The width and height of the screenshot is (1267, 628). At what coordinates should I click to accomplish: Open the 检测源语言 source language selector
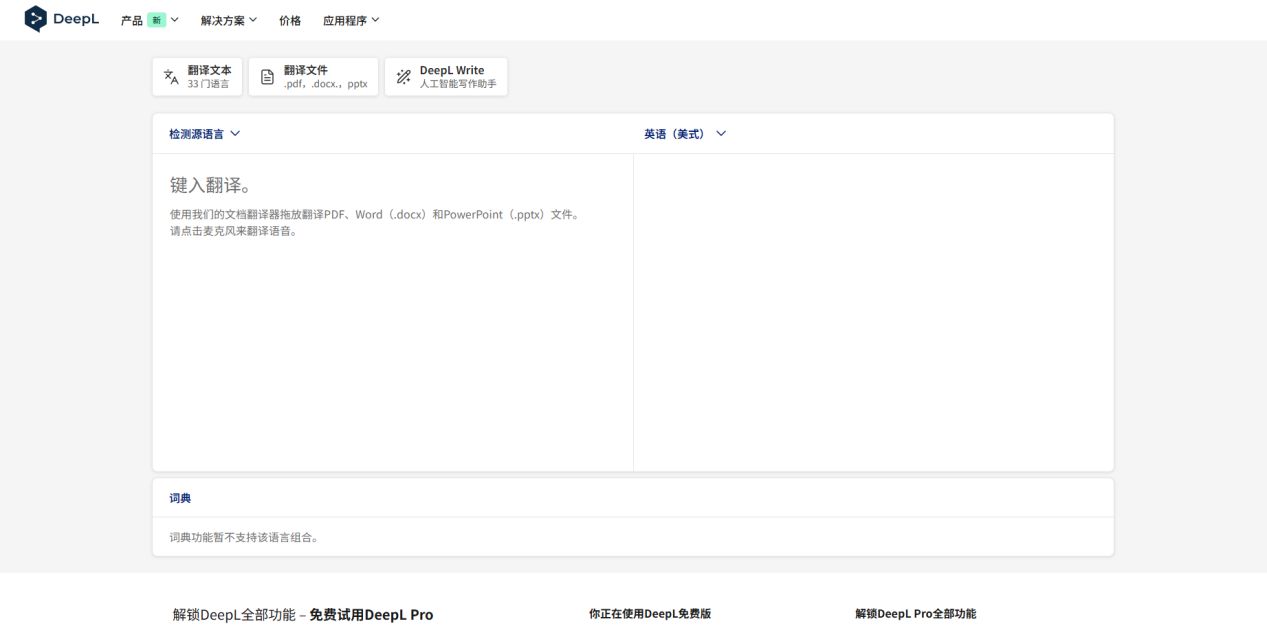click(x=205, y=133)
